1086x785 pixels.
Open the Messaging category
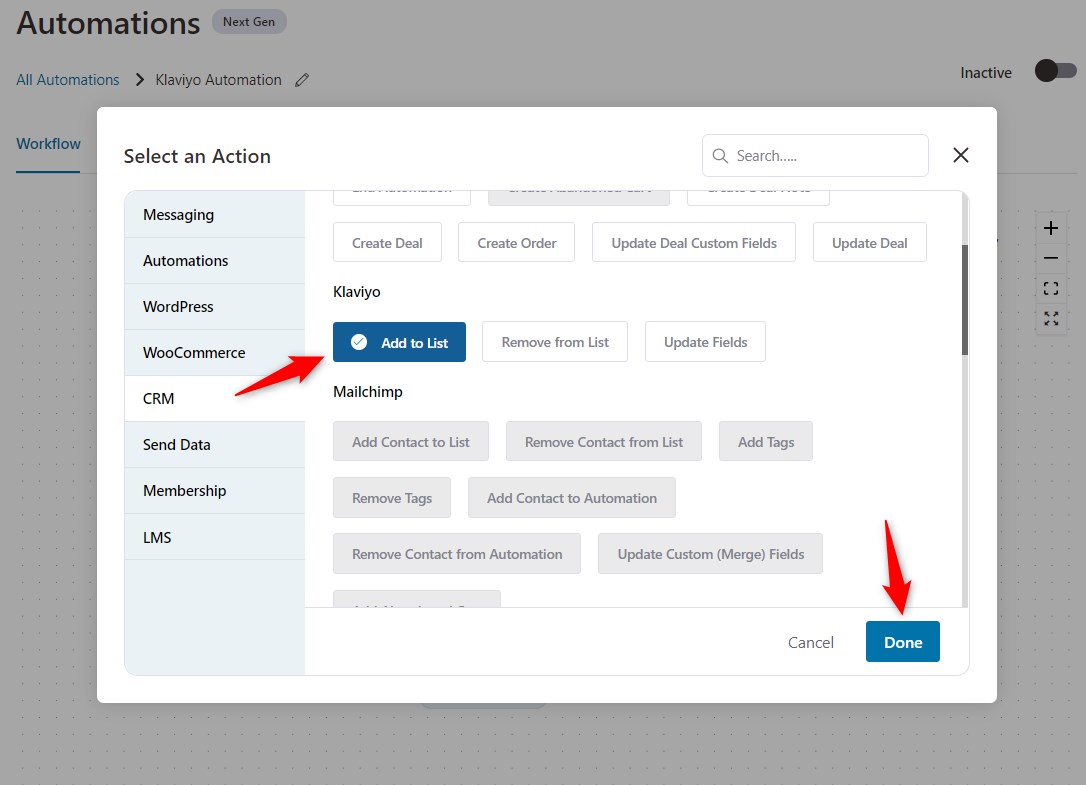click(x=215, y=215)
